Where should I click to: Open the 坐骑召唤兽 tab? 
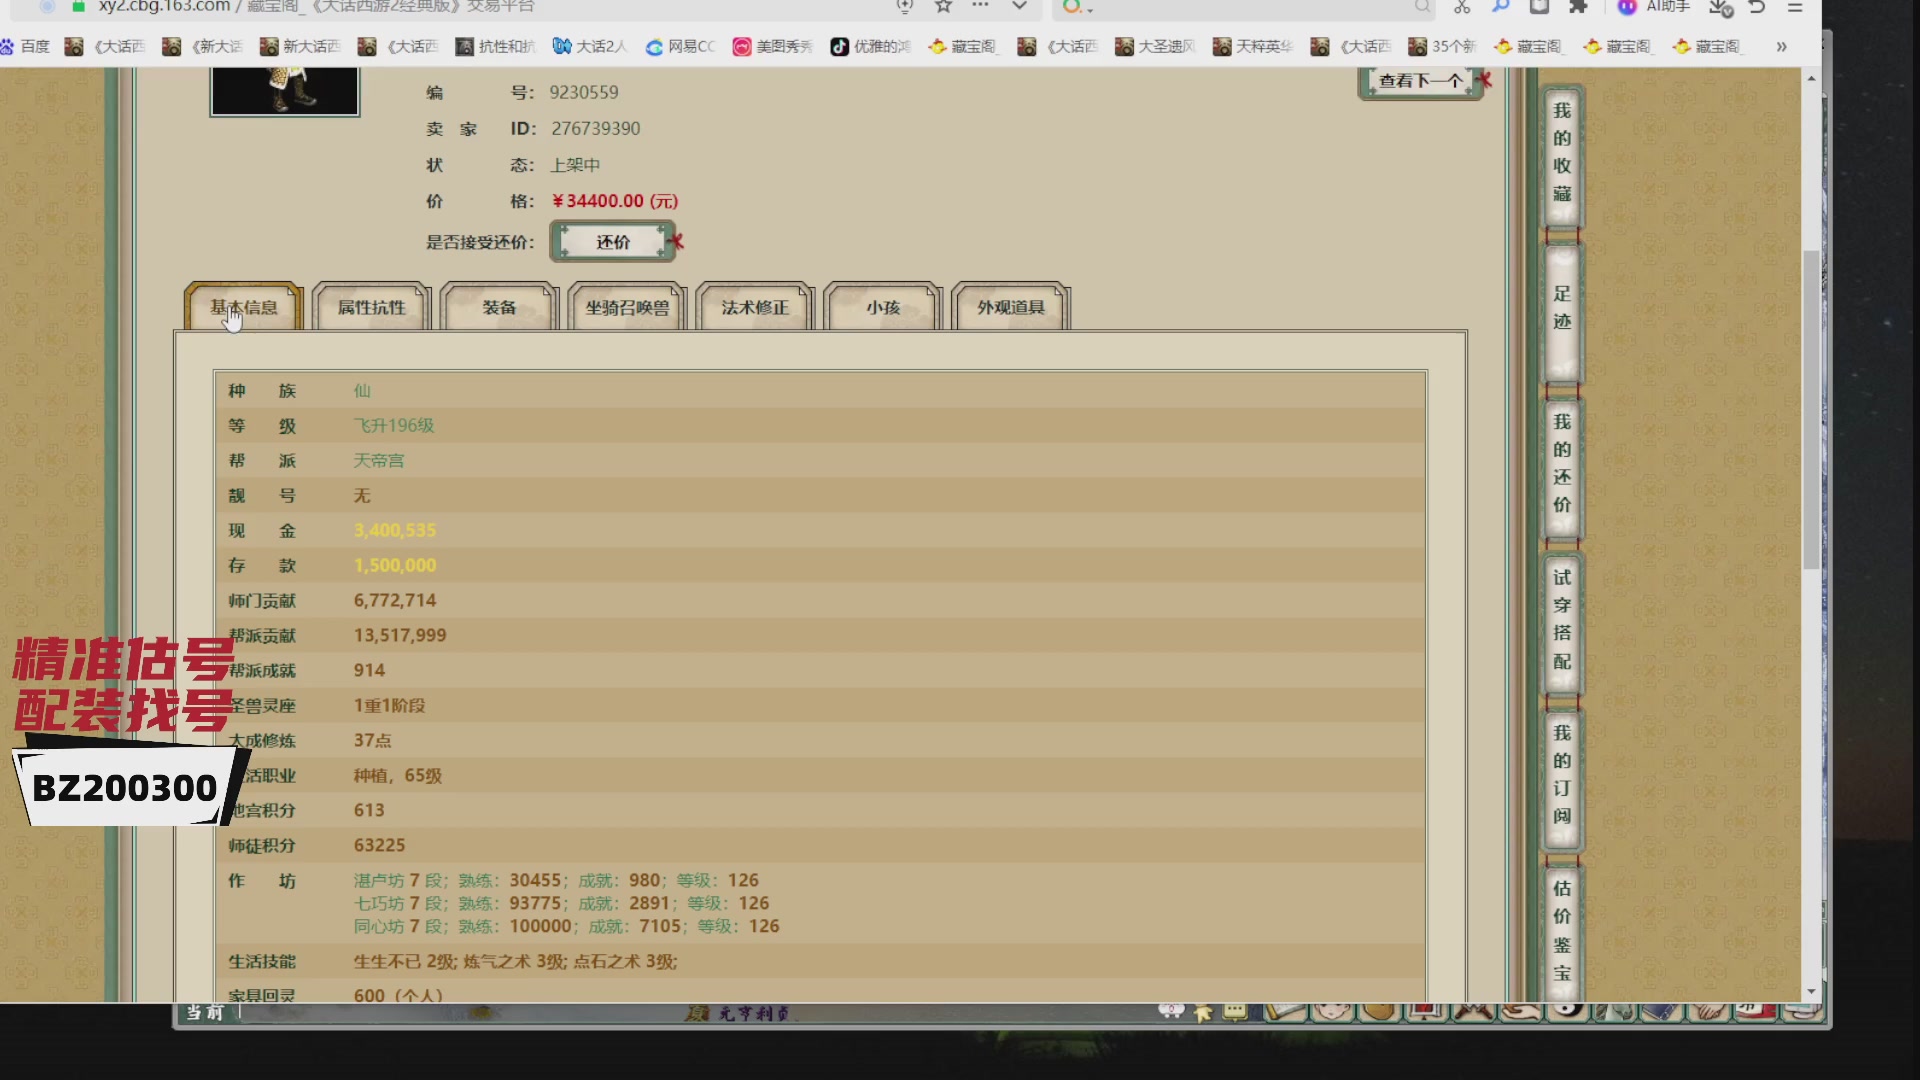627,307
